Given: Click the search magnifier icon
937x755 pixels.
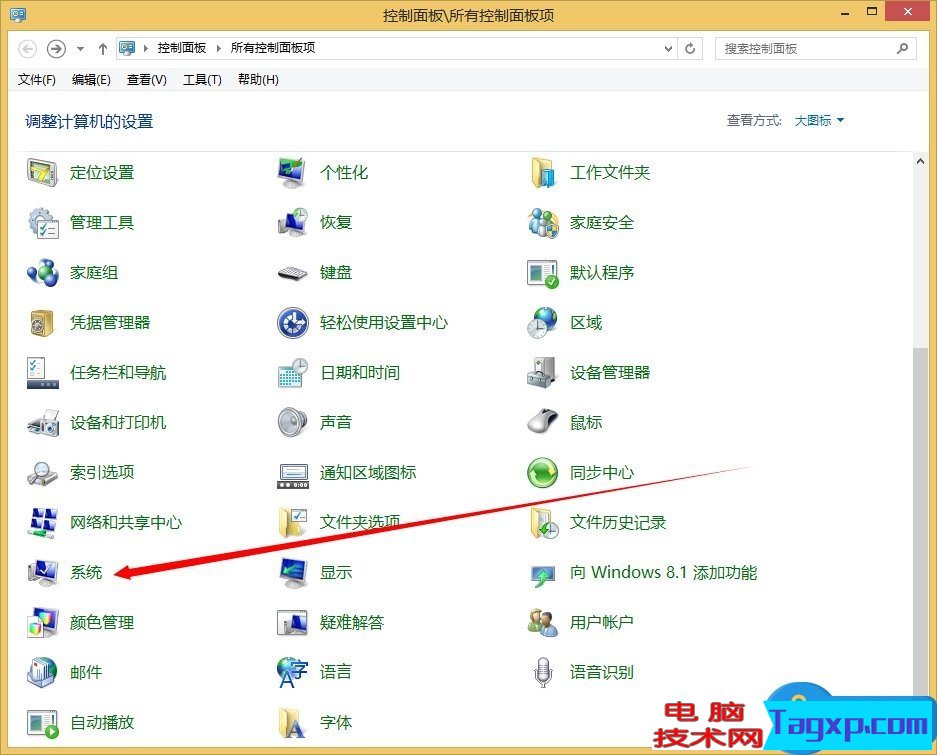Looking at the screenshot, I should pos(902,48).
